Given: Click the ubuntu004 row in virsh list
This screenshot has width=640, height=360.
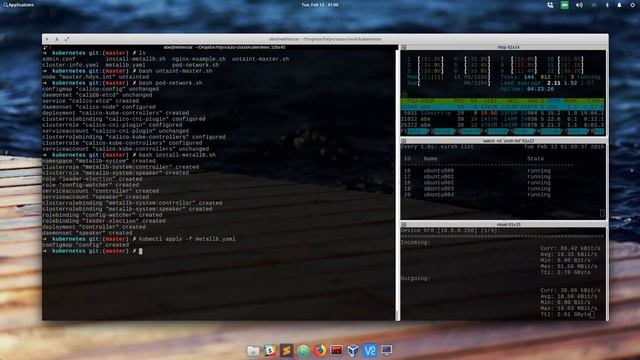Looking at the screenshot, I should coord(477,195).
